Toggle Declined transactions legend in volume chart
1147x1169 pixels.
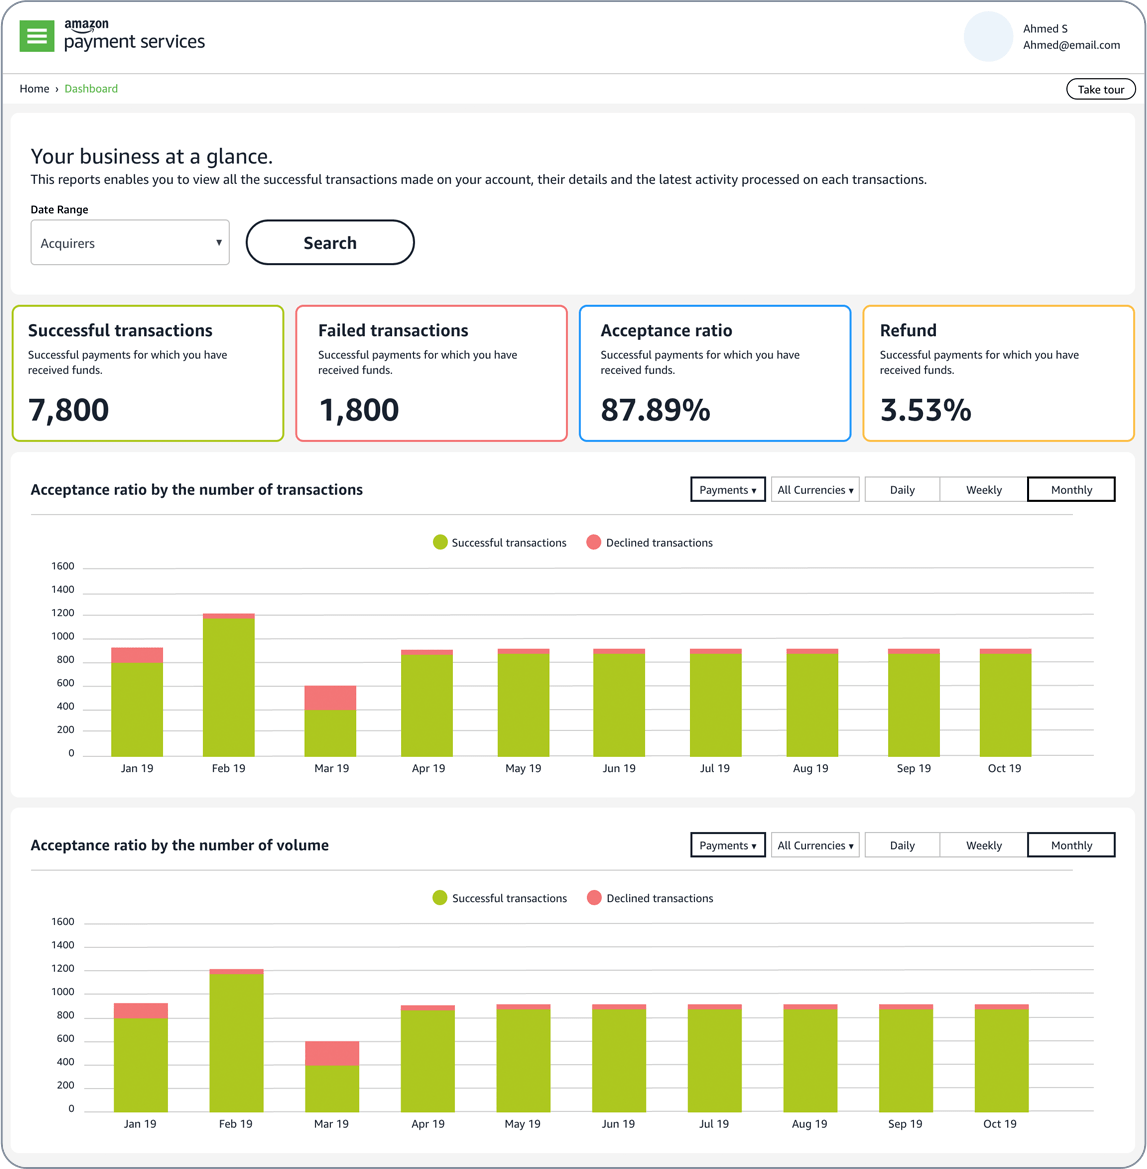(x=650, y=898)
